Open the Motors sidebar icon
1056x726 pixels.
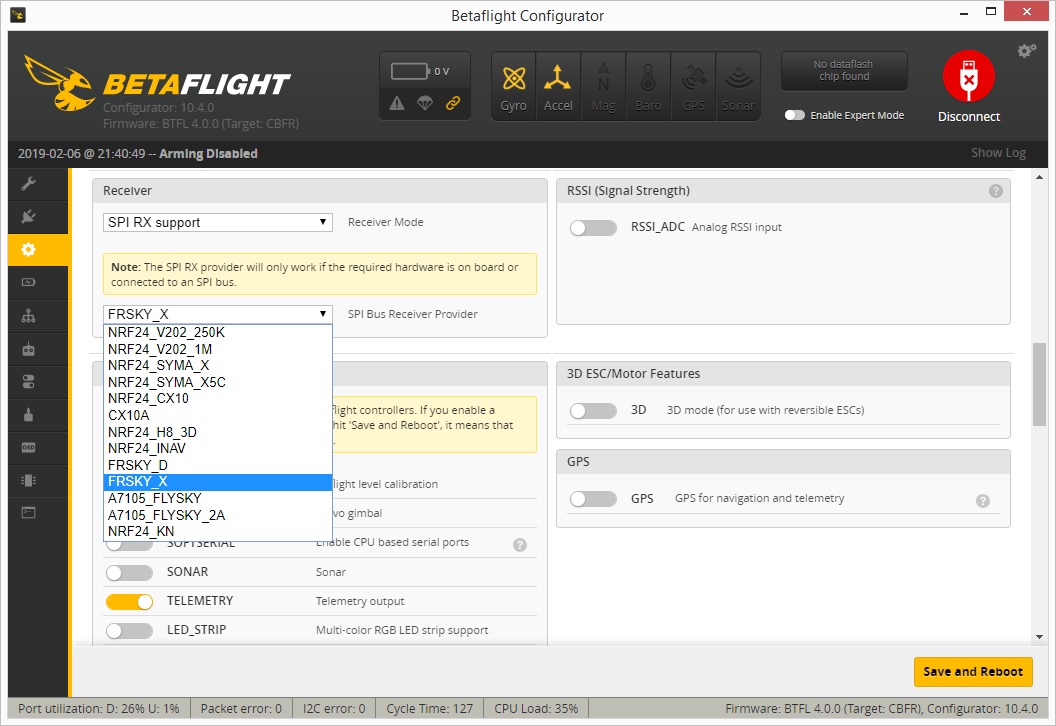point(28,414)
